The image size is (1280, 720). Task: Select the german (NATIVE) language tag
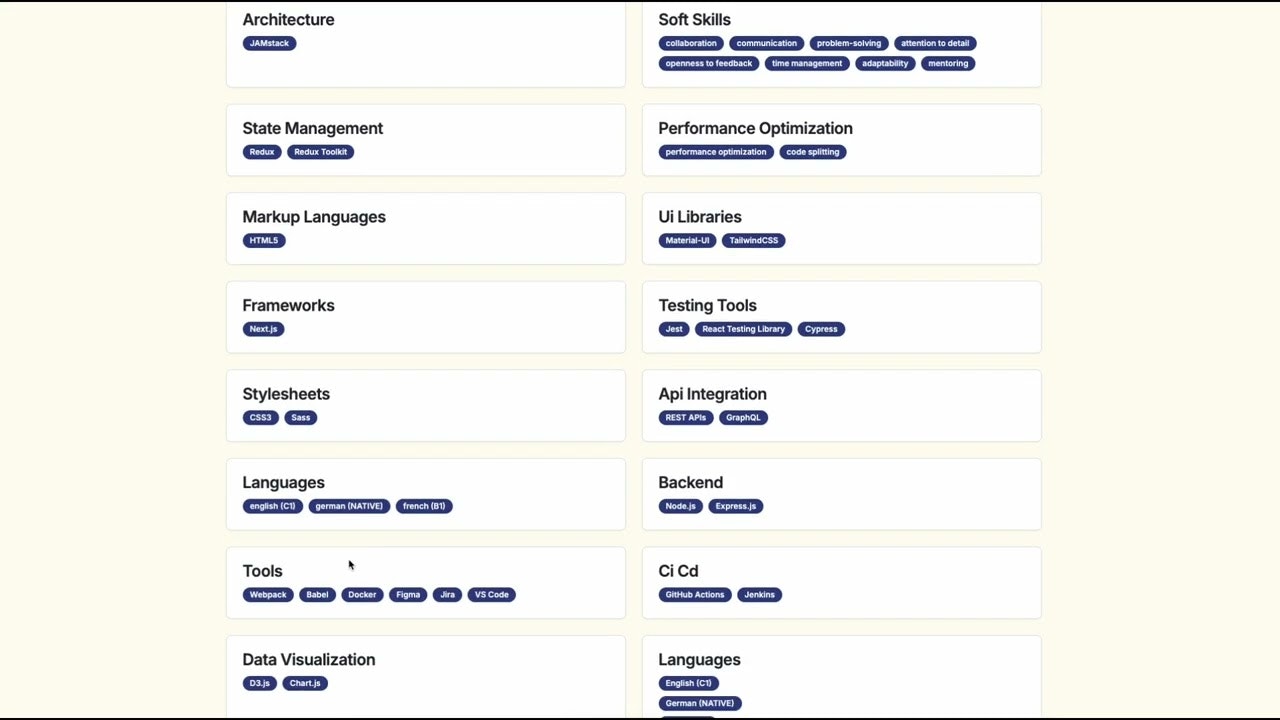tap(349, 506)
